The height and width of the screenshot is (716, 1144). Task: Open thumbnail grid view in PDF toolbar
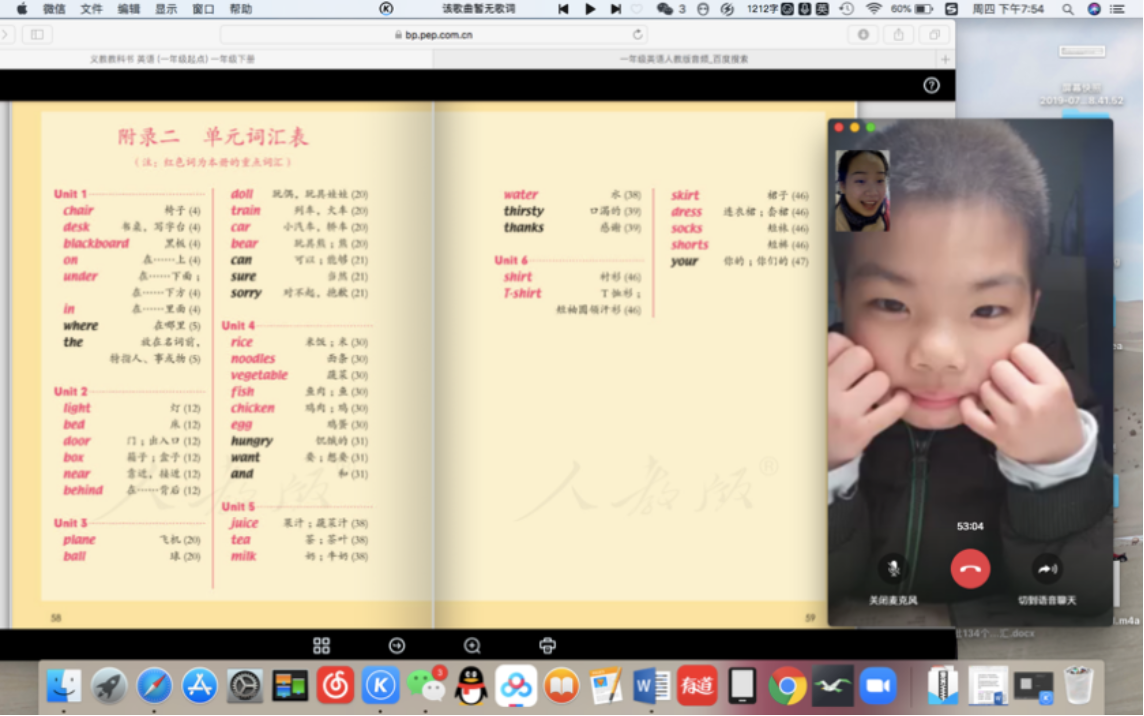321,645
